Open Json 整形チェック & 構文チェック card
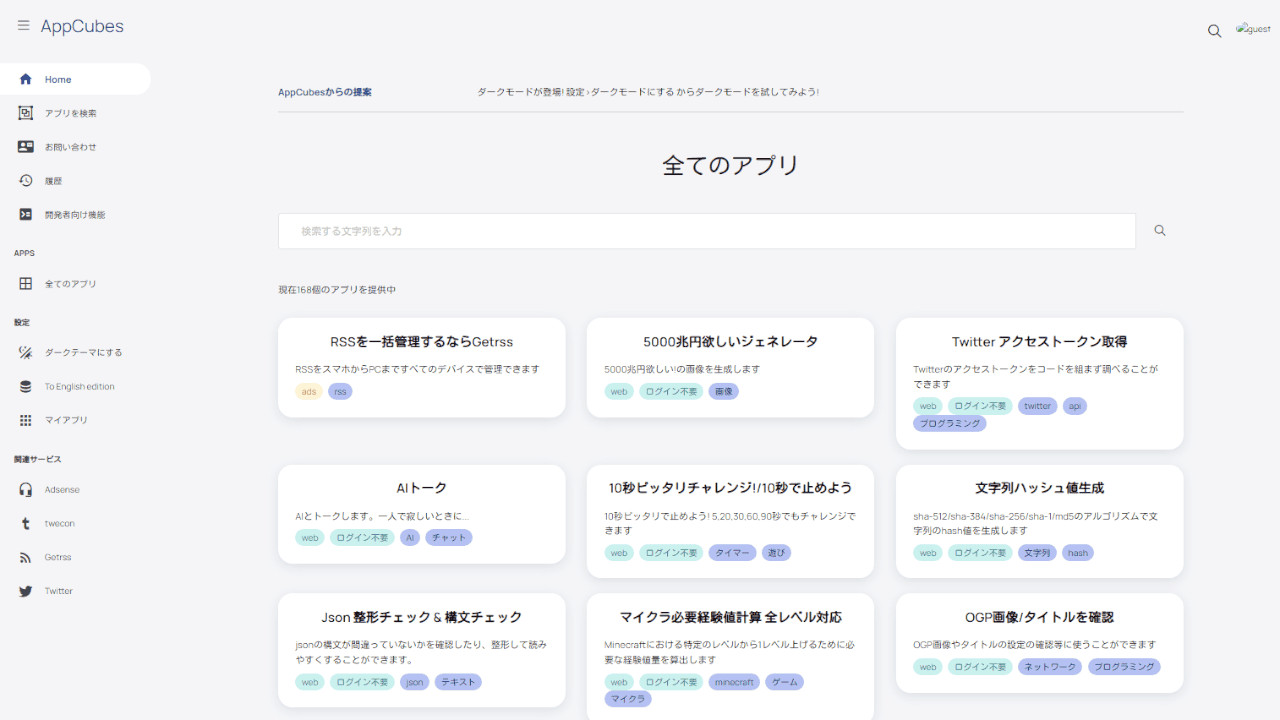 [x=421, y=650]
